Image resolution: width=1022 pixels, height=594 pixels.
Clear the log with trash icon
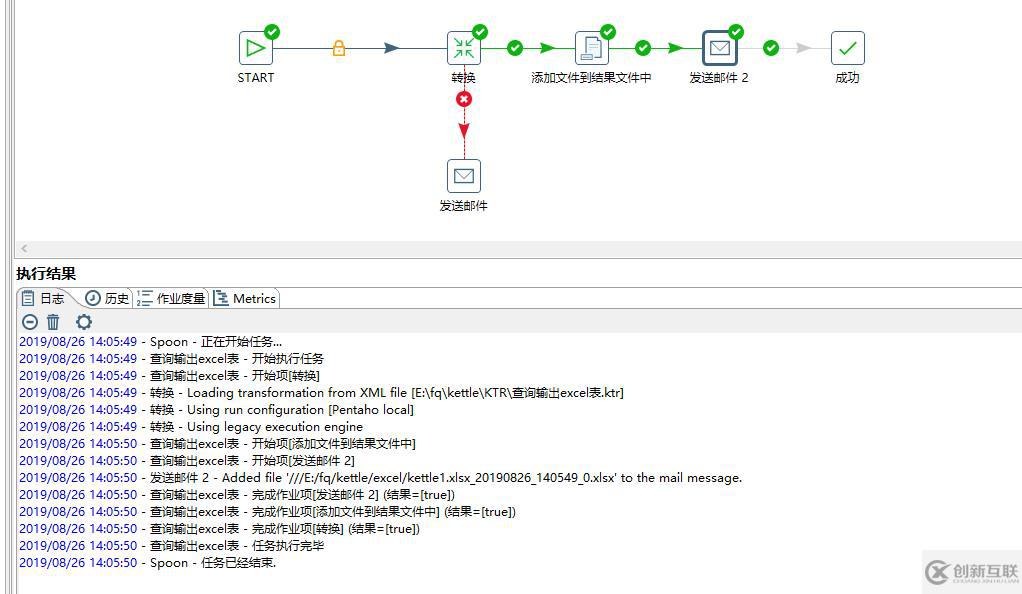click(x=53, y=321)
